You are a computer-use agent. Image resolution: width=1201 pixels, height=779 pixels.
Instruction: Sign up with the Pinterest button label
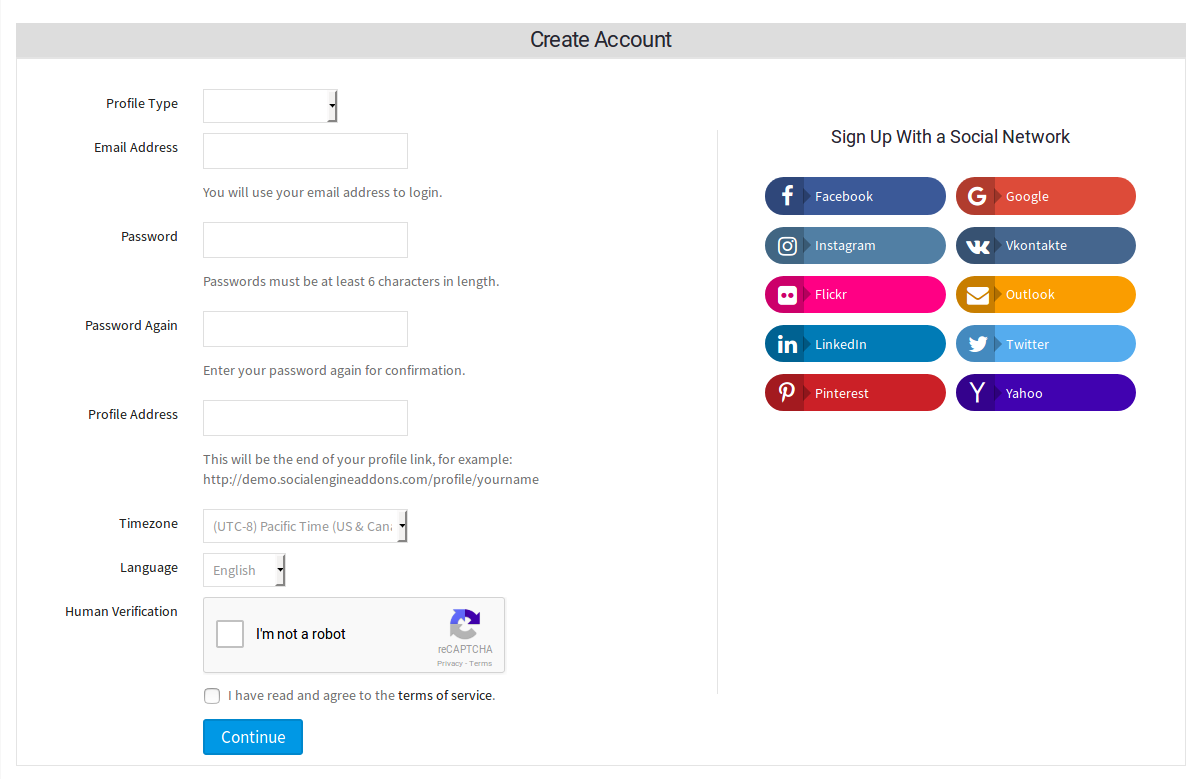tap(842, 393)
